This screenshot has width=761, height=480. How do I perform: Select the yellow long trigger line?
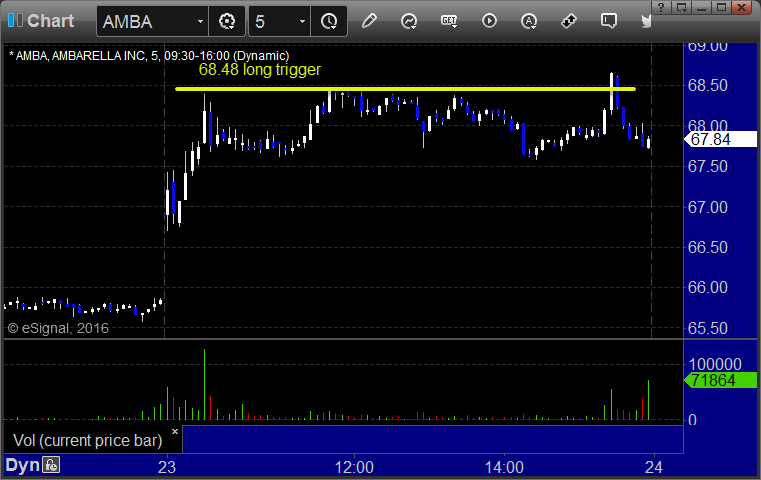[x=405, y=89]
